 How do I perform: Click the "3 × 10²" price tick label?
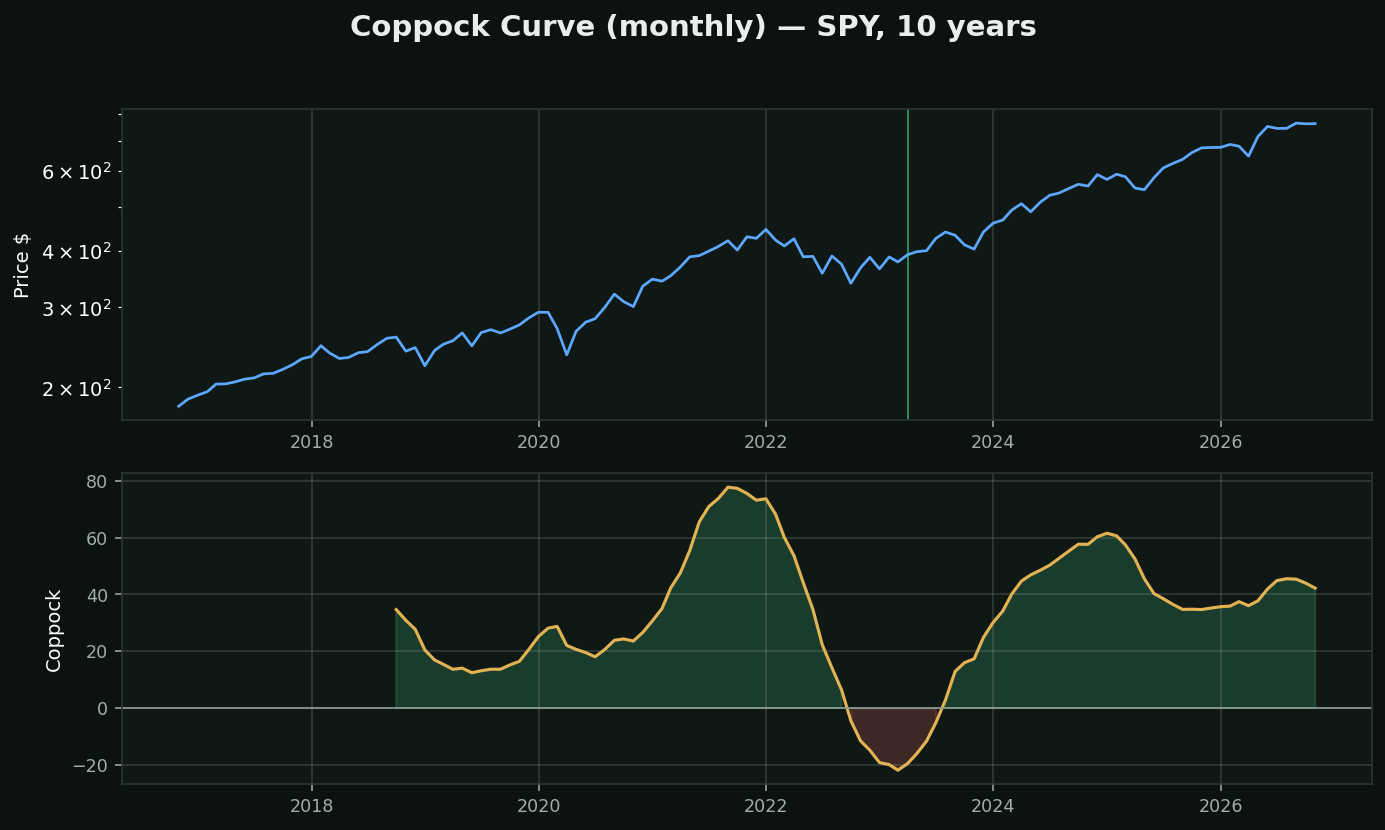[x=76, y=307]
